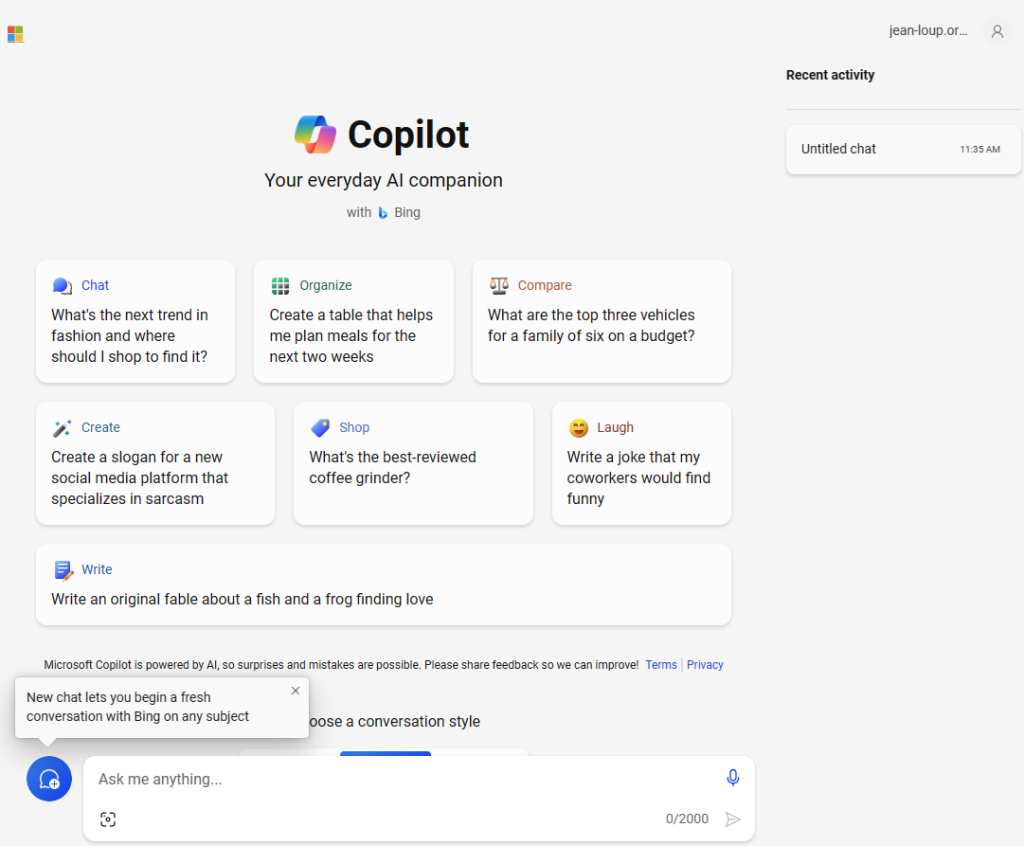This screenshot has width=1024, height=846.
Task: Open the add image search icon
Action: [x=108, y=819]
